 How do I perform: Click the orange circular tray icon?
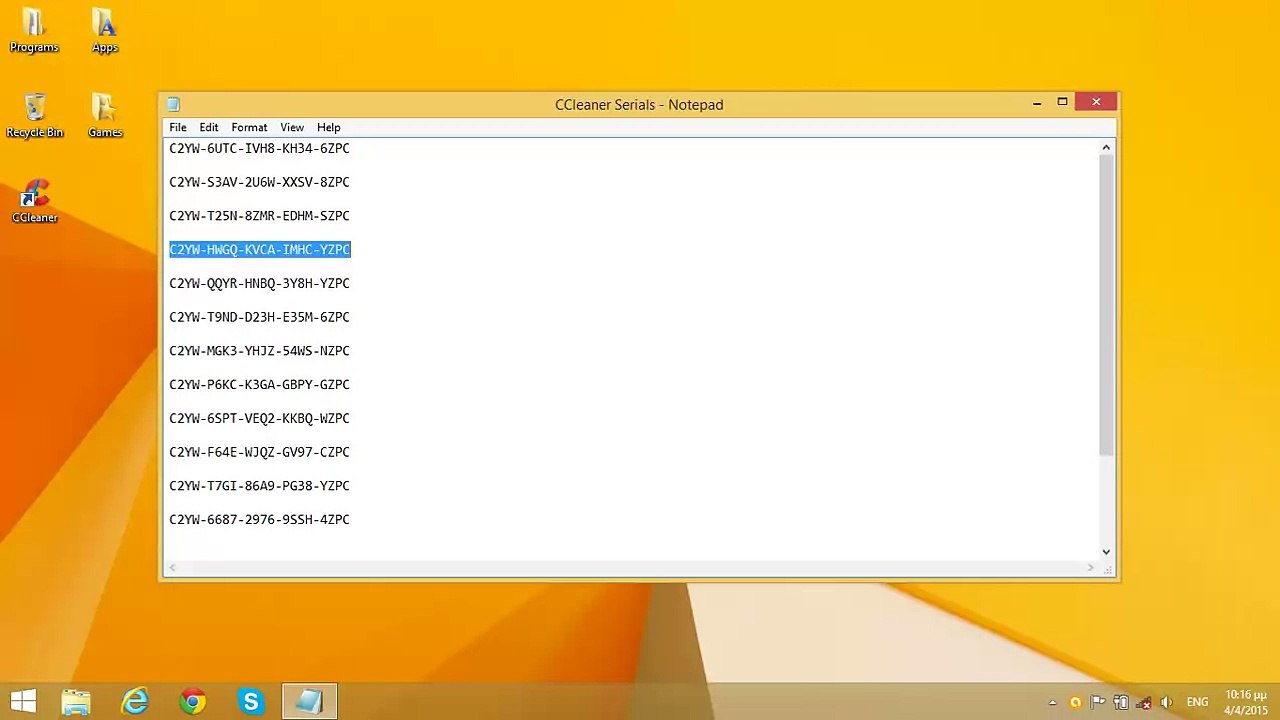[1075, 702]
